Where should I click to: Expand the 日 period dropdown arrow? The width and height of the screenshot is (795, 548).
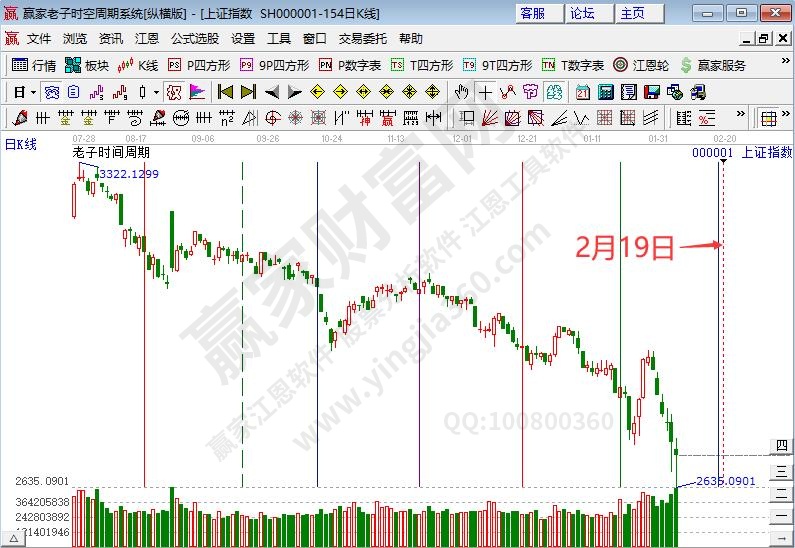point(33,93)
